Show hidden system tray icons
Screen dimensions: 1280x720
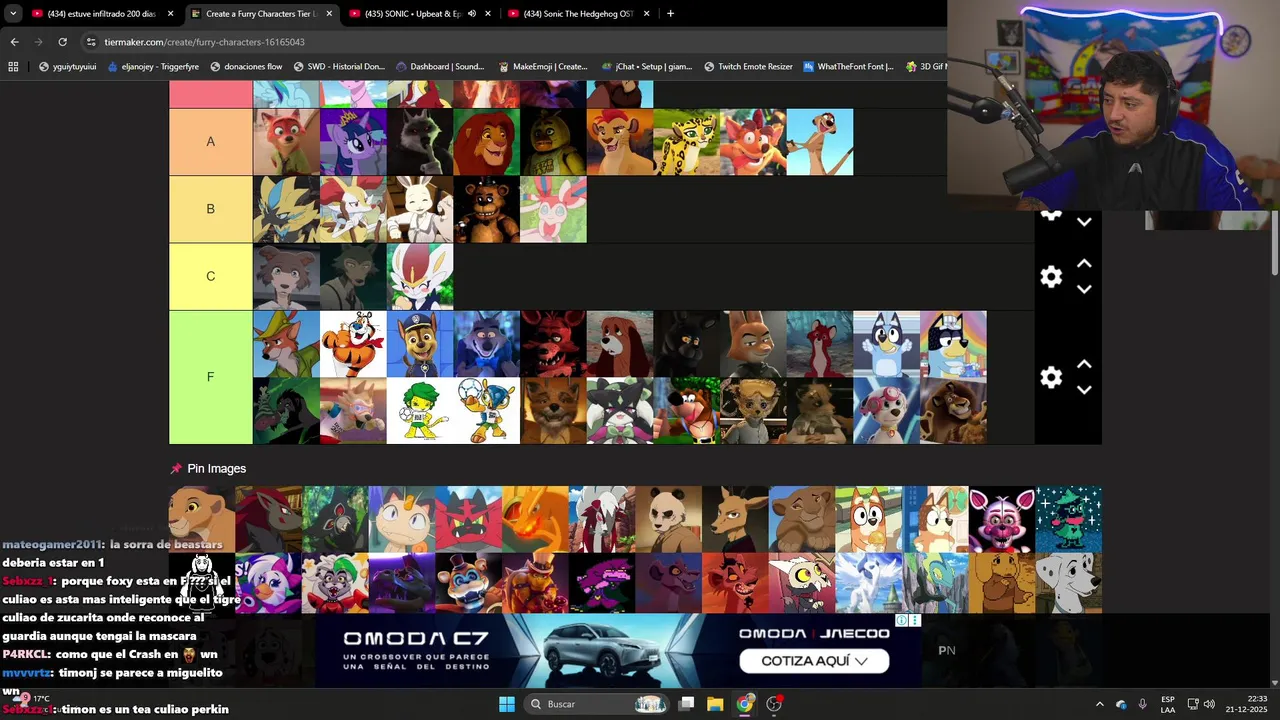pos(1100,704)
